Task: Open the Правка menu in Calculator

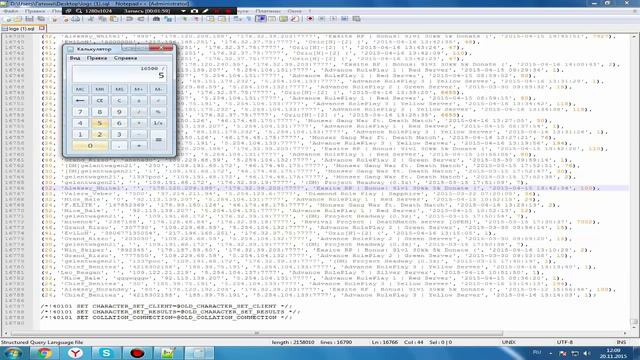Action: tap(97, 58)
